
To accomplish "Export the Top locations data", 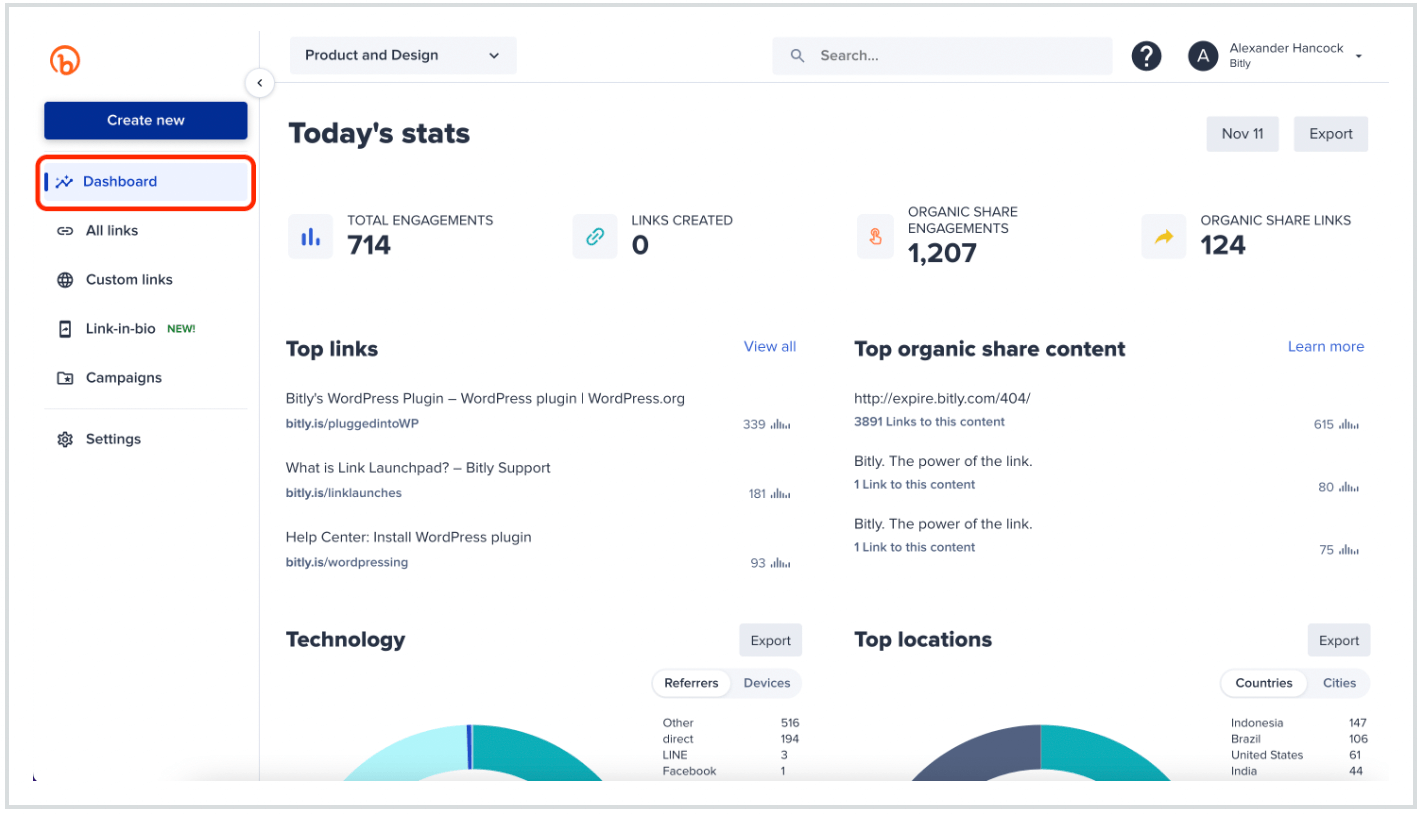I will click(1338, 641).
